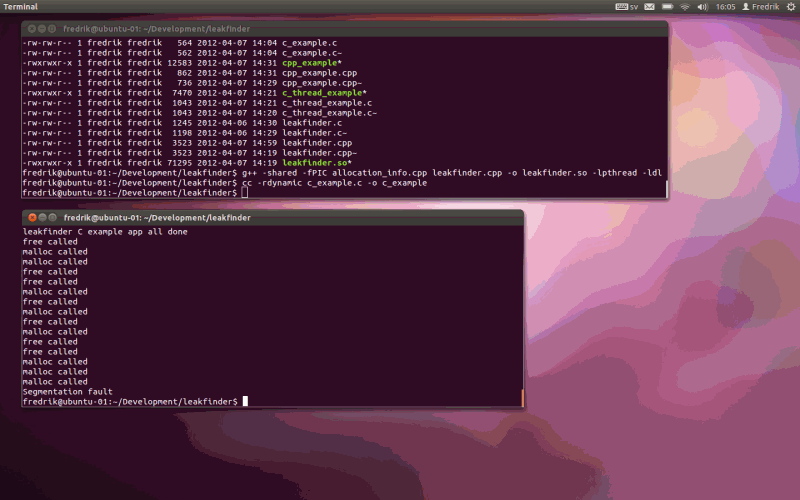Click the lower terminal's scrollbar thumb
The height and width of the screenshot is (500, 800).
(522, 397)
